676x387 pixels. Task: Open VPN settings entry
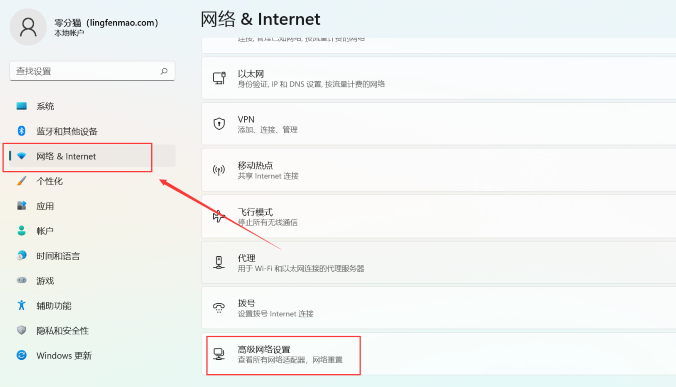click(439, 124)
